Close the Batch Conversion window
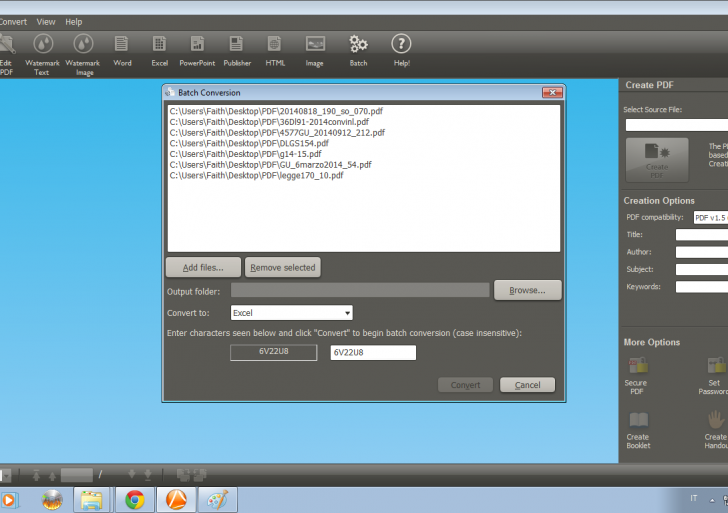 (552, 92)
